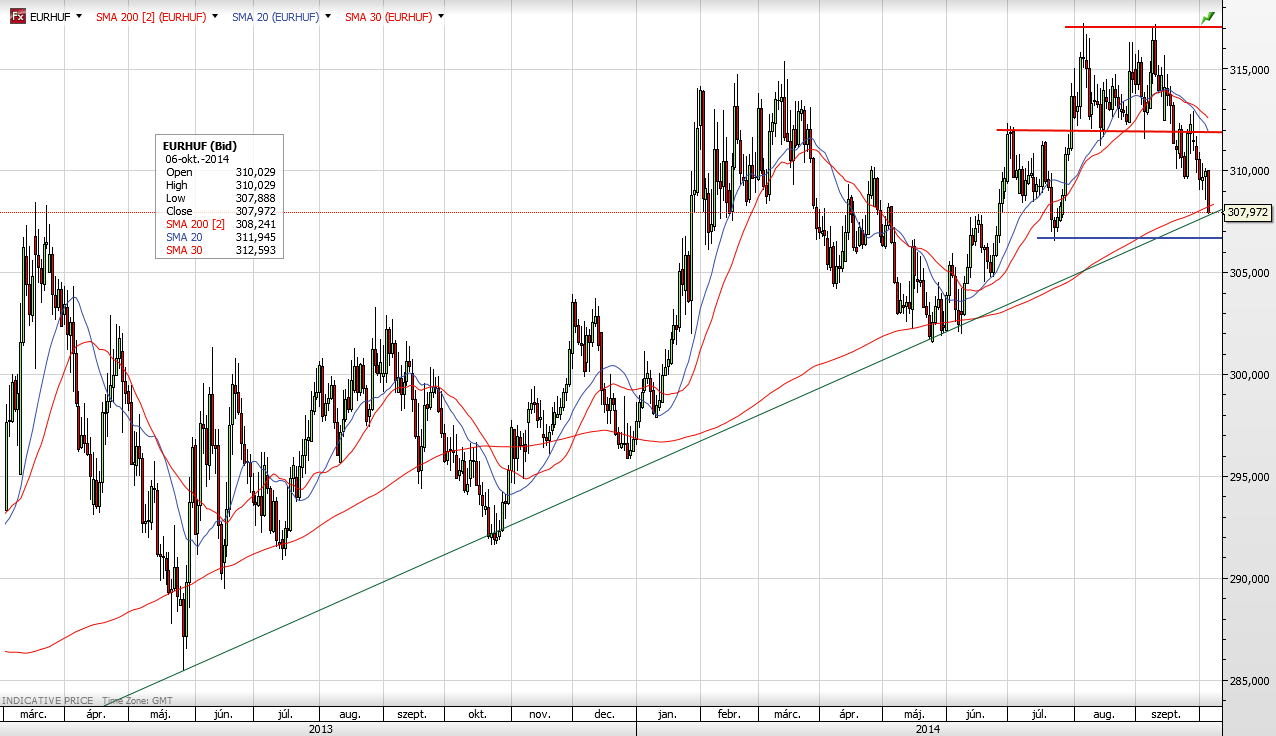Viewport: 1276px width, 736px height.
Task: Click the Open value 310,029
Action: [x=255, y=172]
